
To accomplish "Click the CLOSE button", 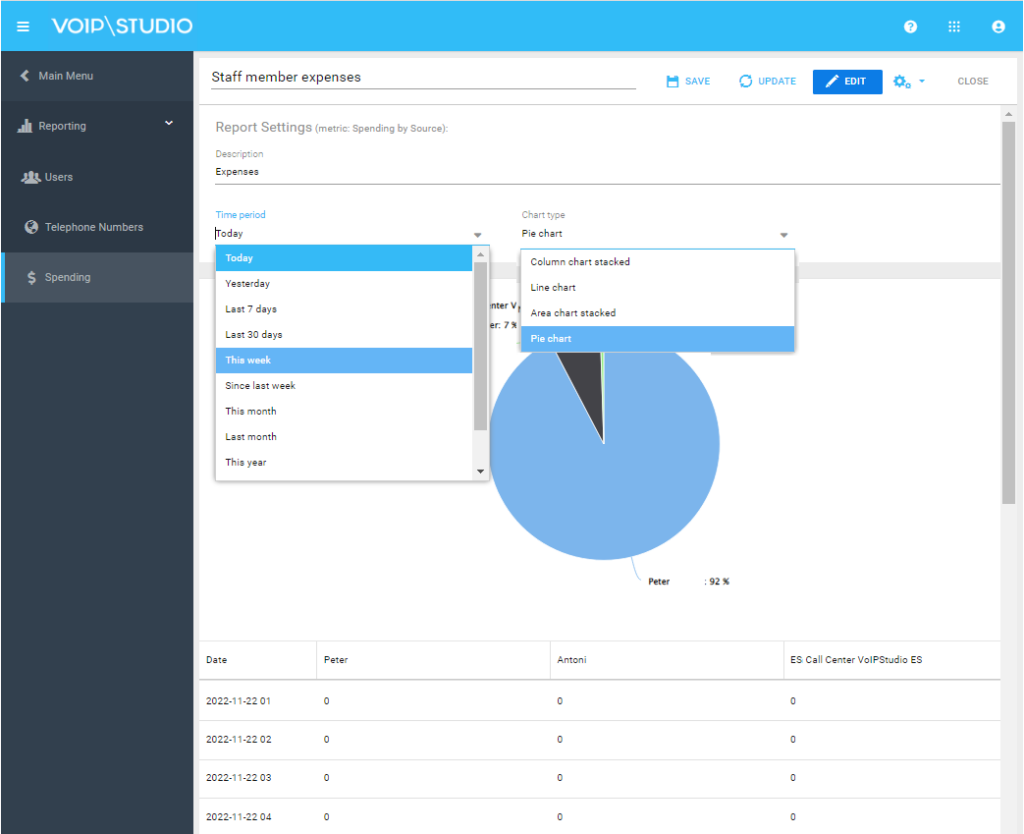I will [971, 81].
